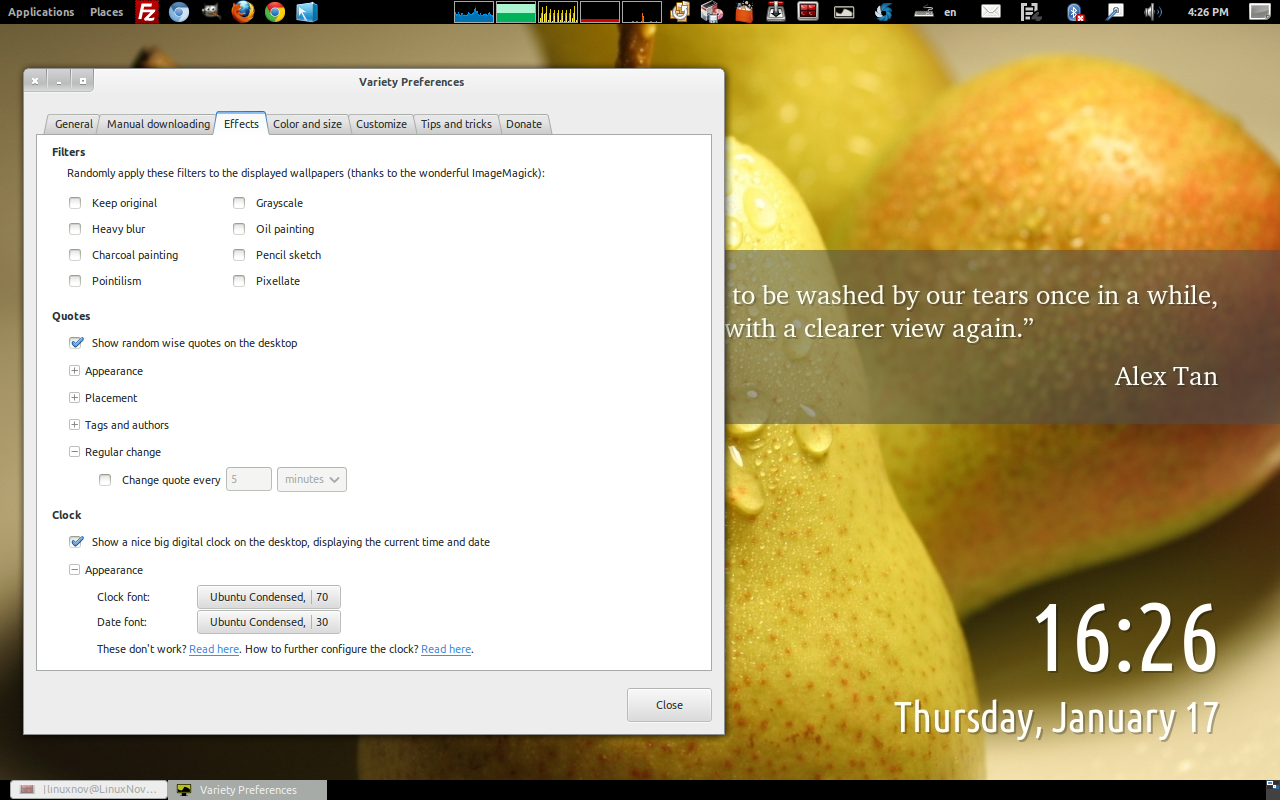The width and height of the screenshot is (1280, 800).
Task: Open the Chromium launcher icon
Action: point(179,12)
